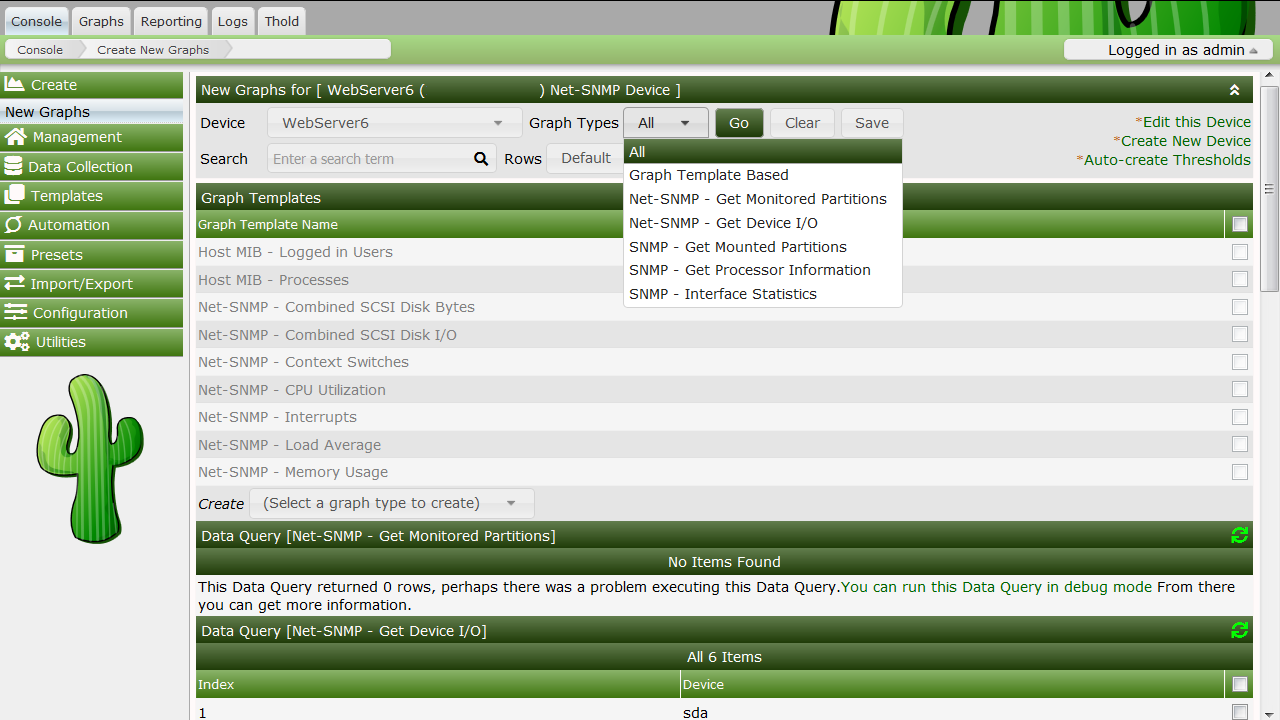This screenshot has width=1280, height=720.
Task: Reload the Get Monitored Partitions data query
Action: tap(1239, 536)
